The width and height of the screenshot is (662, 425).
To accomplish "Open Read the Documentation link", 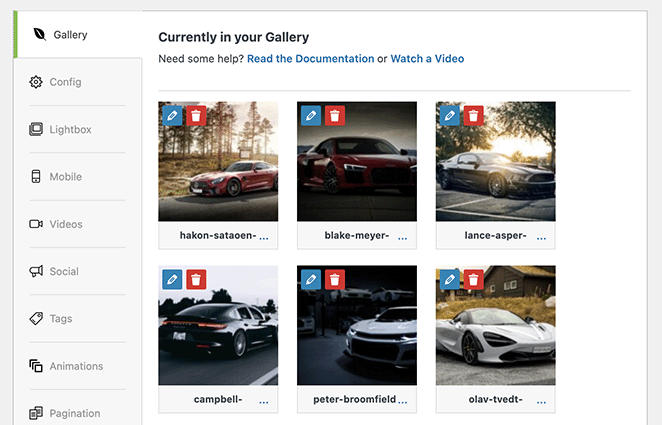I will coord(310,59).
